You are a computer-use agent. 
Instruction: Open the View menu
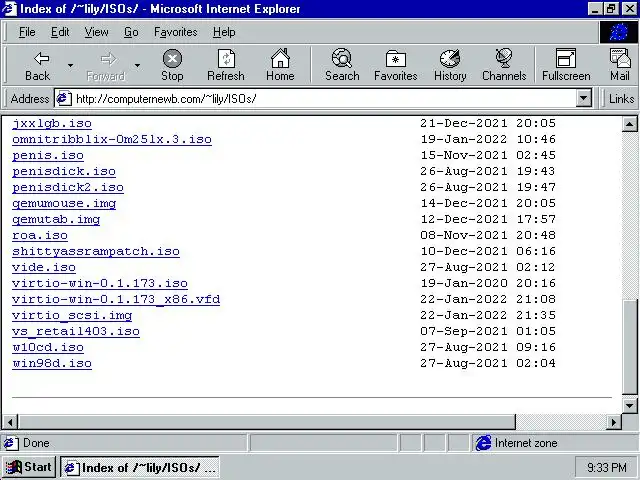tap(96, 32)
